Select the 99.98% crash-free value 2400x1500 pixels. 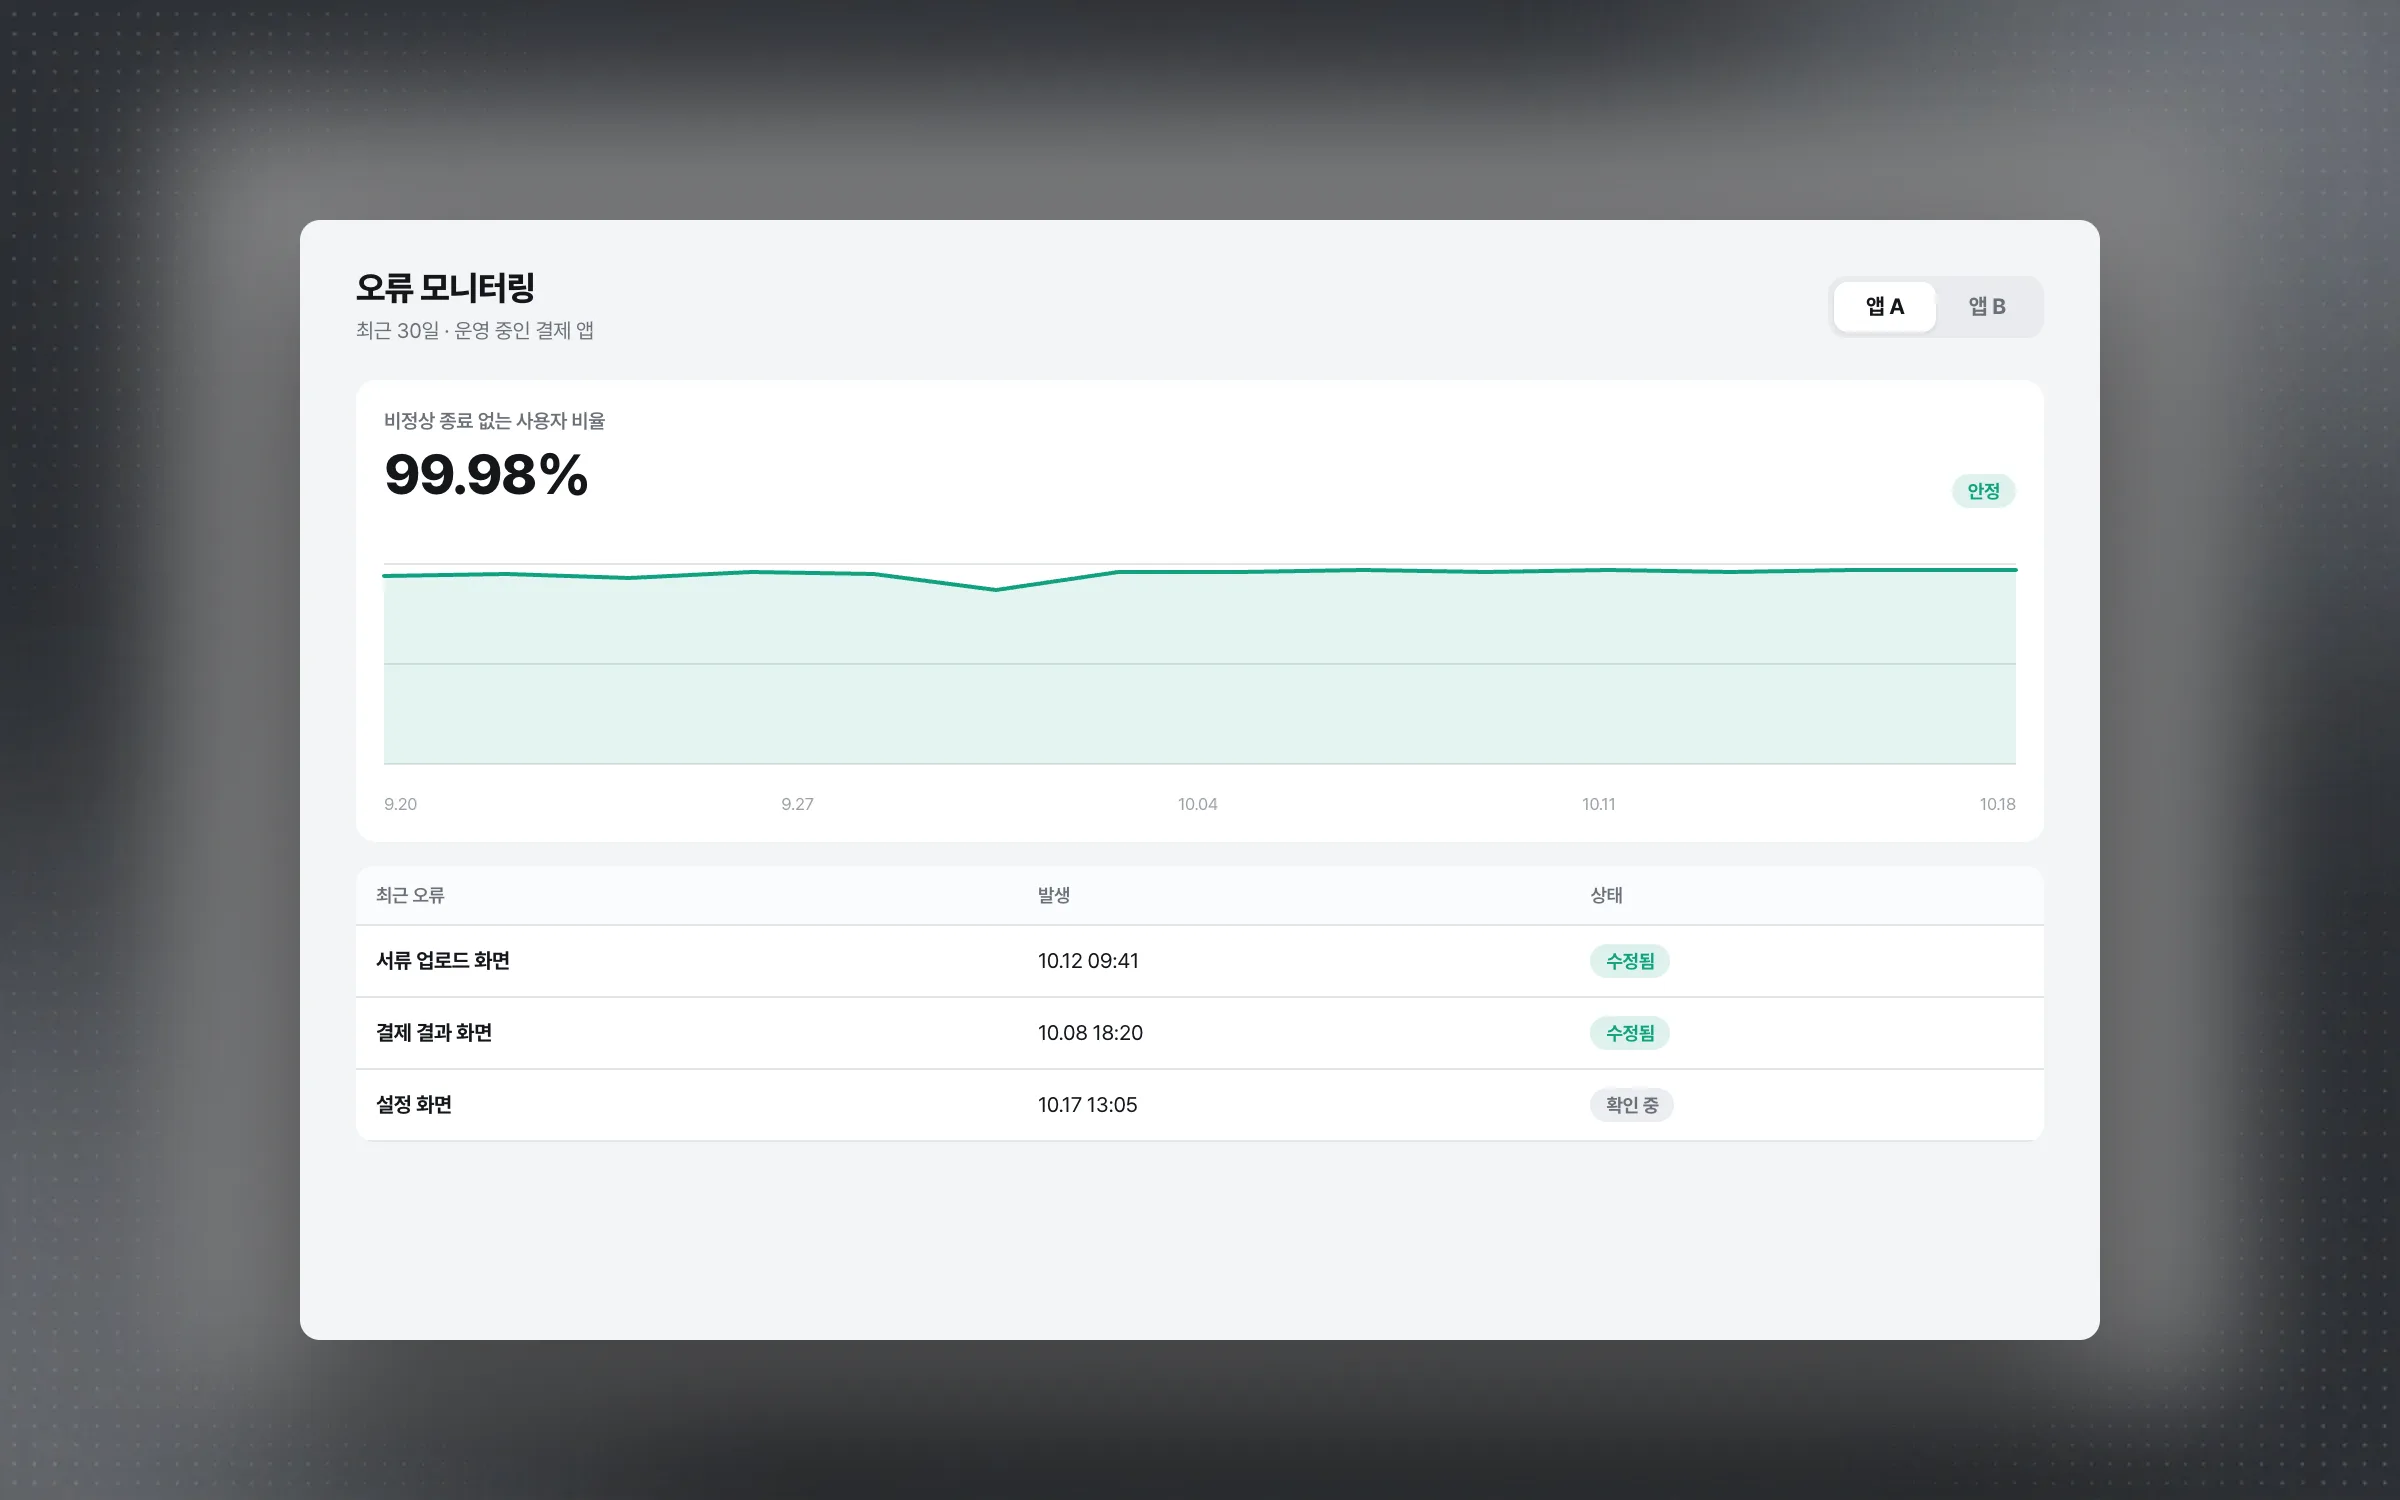point(486,474)
